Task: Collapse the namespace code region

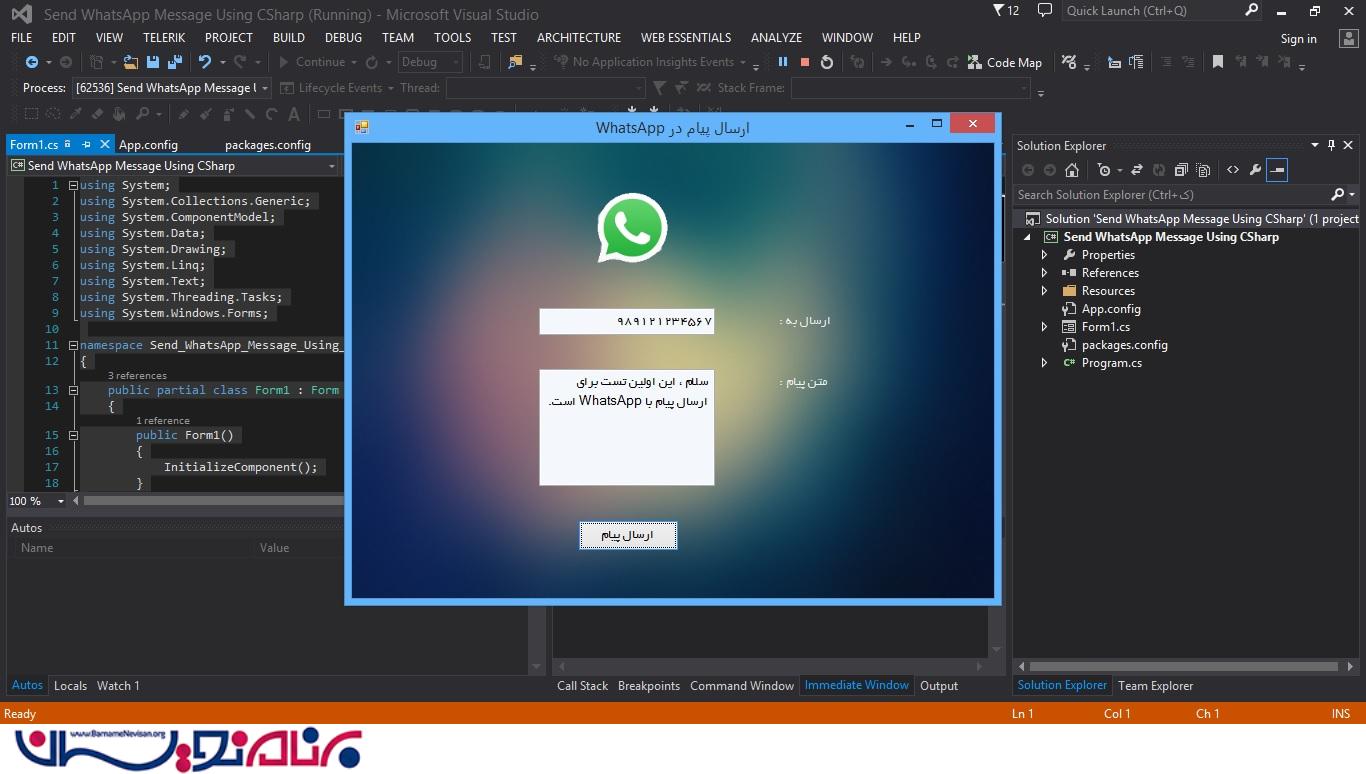Action: pos(73,345)
